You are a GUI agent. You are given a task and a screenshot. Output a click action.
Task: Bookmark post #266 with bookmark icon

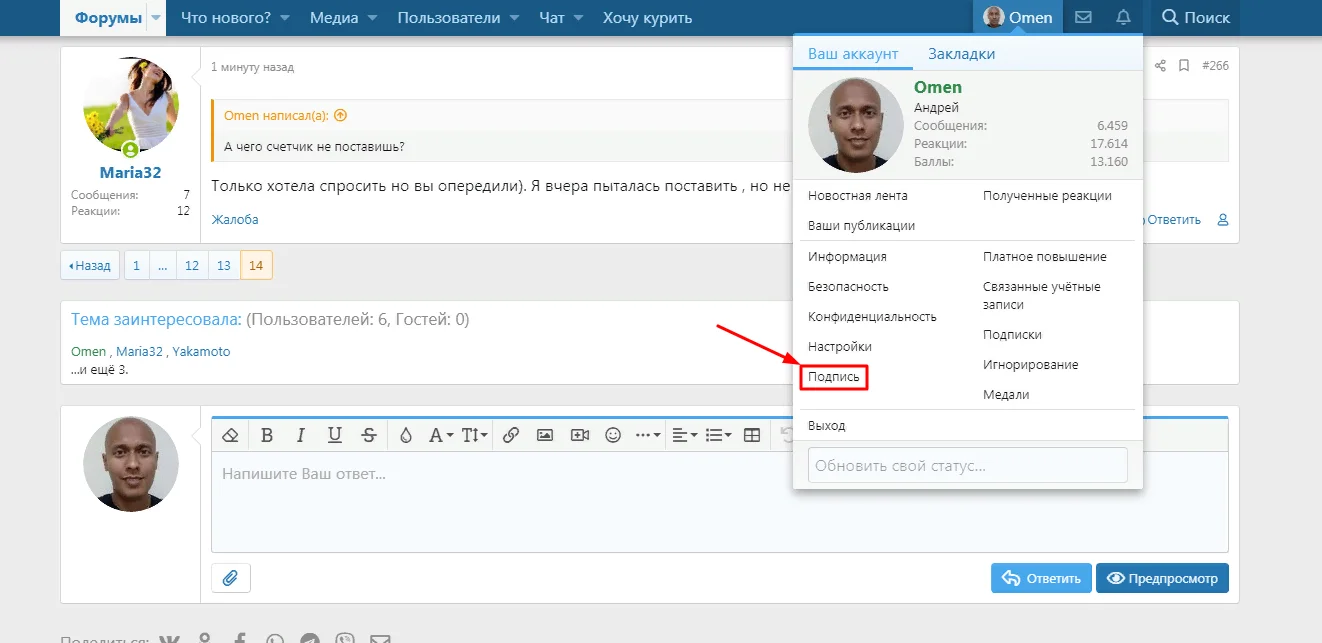1184,66
